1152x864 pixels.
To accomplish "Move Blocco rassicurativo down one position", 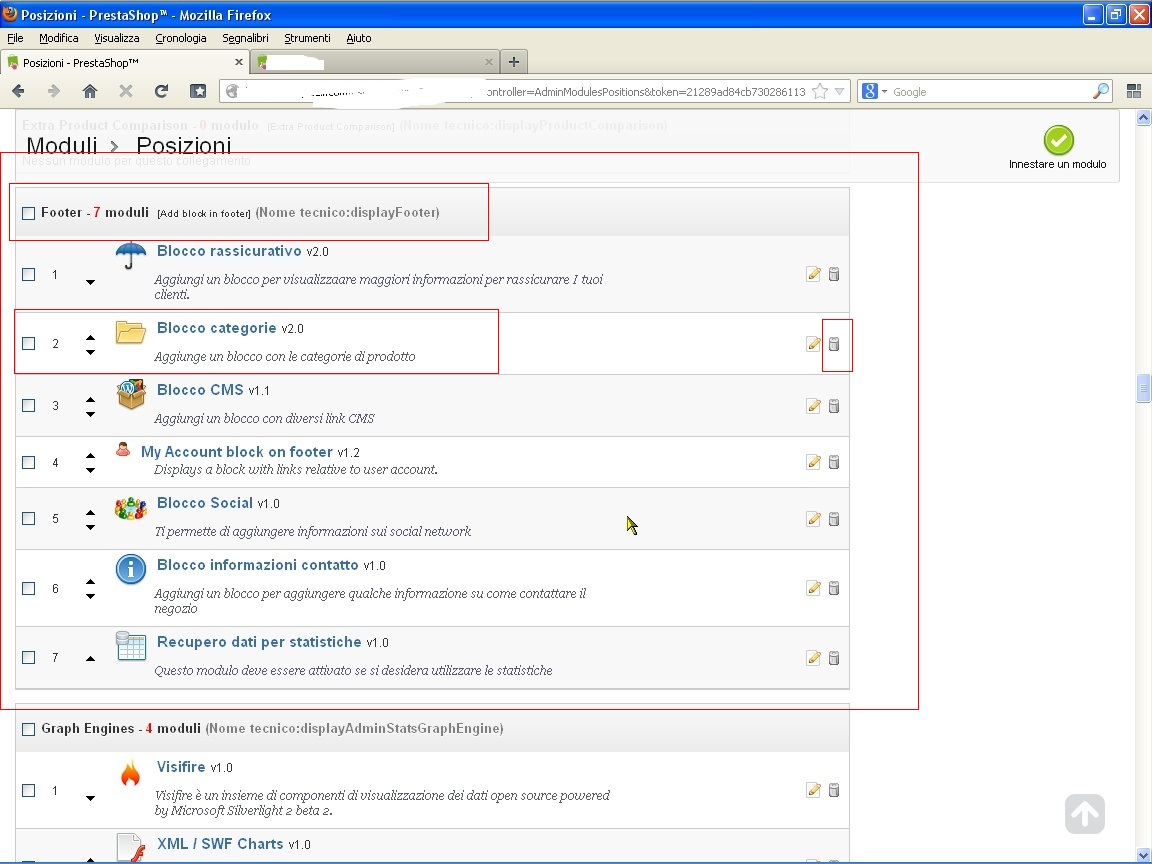I will point(90,282).
